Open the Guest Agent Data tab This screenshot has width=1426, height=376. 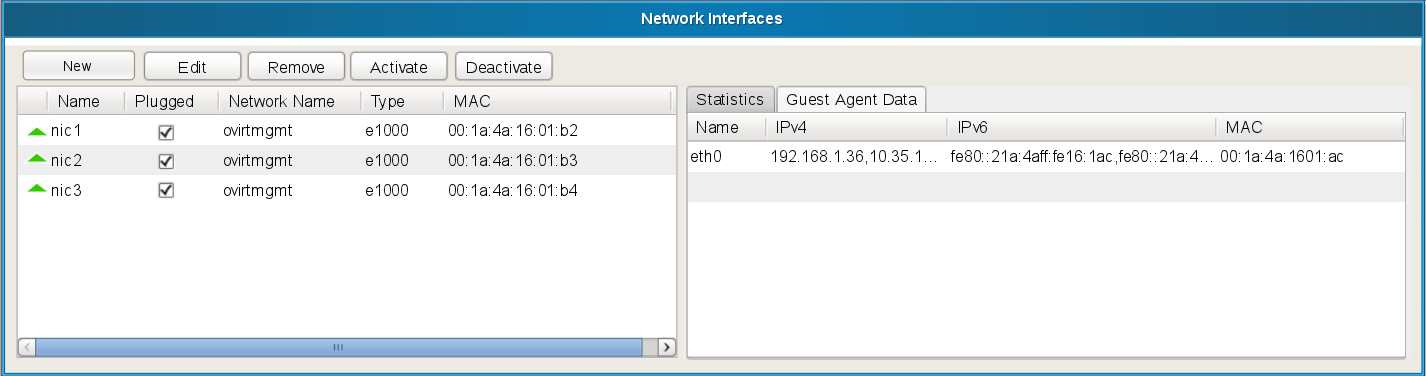pyautogui.click(x=852, y=99)
